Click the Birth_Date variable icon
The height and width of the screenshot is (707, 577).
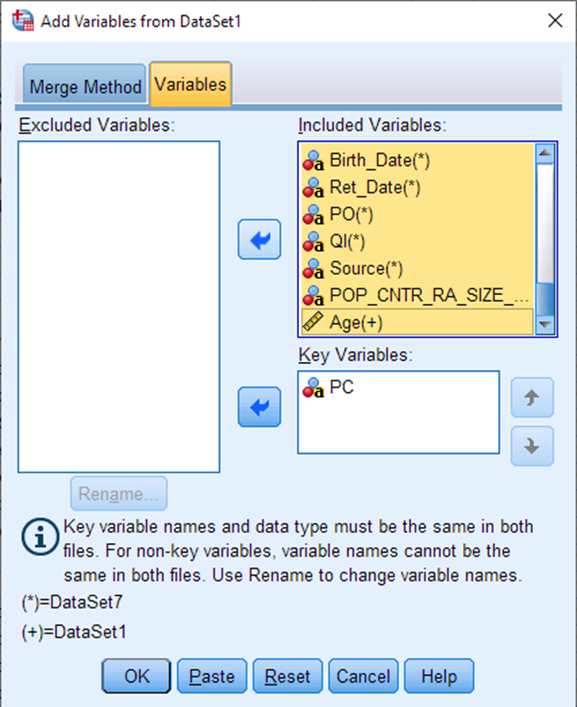[313, 161]
